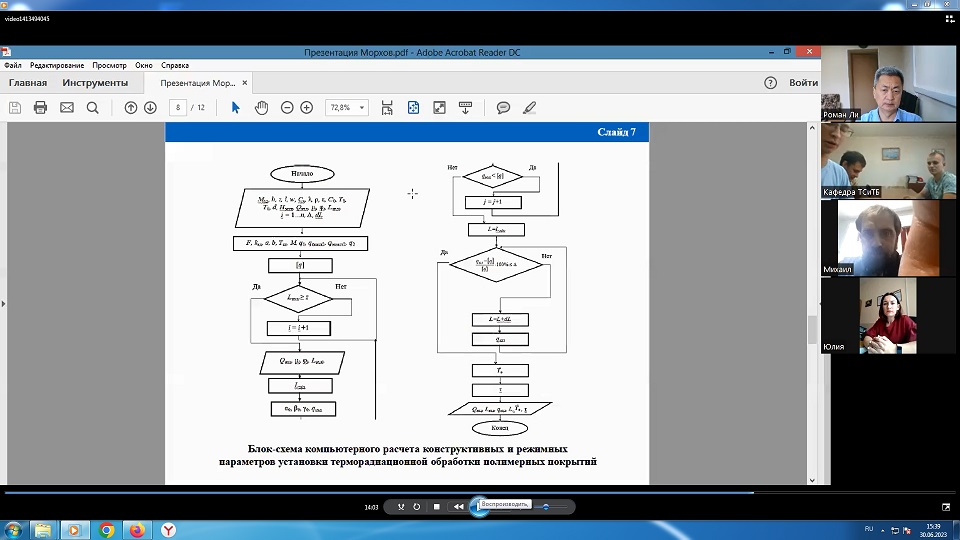Screen dimensions: 960x540
Task: Click the Print icon in Acrobat toolbar
Action: click(40, 108)
